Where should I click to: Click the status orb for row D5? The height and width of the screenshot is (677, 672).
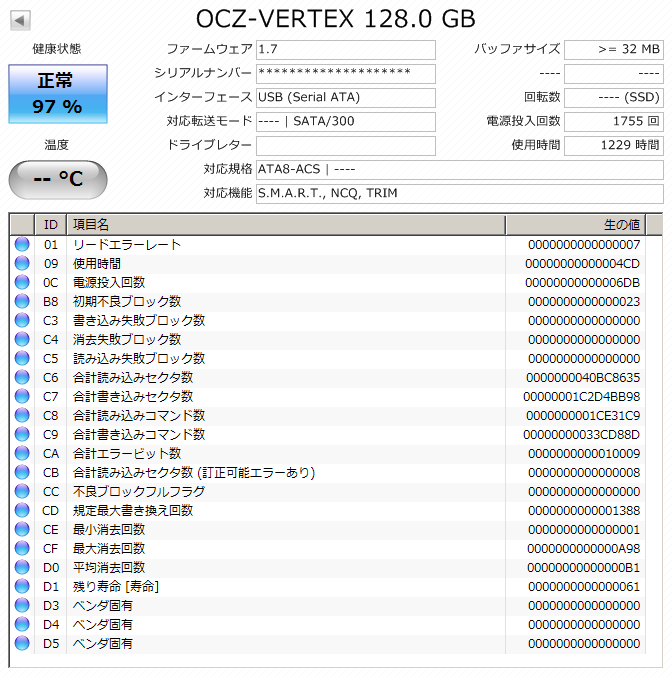point(22,643)
